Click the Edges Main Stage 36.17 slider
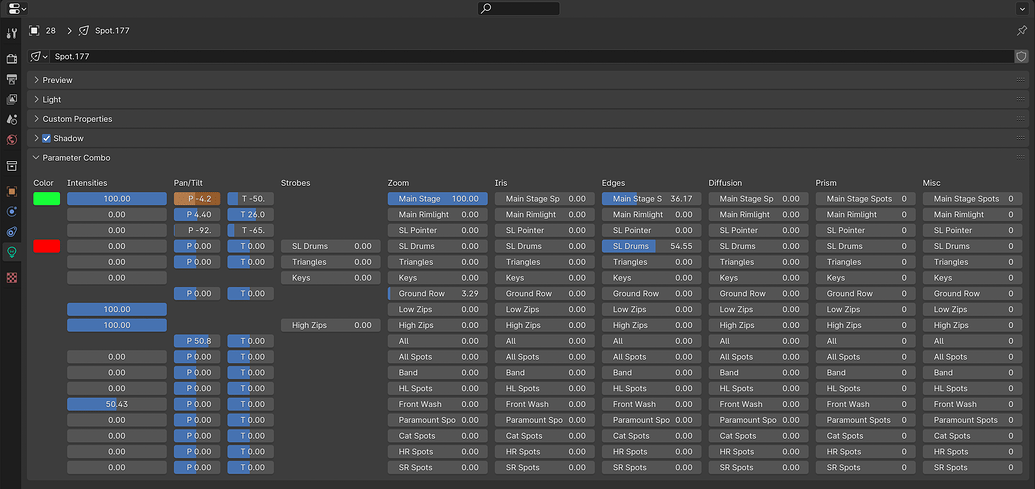The width and height of the screenshot is (1035, 489). click(651, 199)
